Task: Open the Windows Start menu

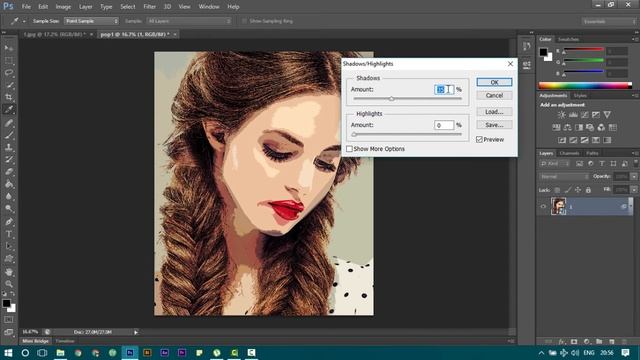Action: 8,353
